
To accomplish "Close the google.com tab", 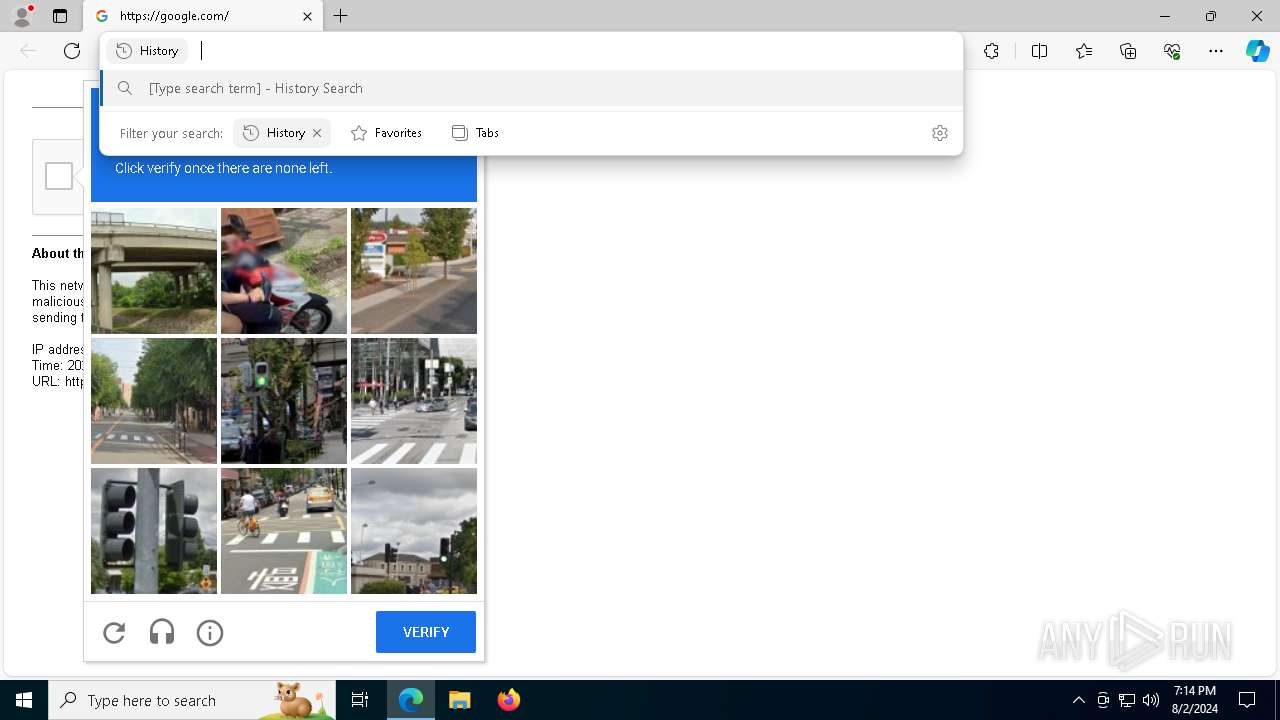I will point(307,16).
